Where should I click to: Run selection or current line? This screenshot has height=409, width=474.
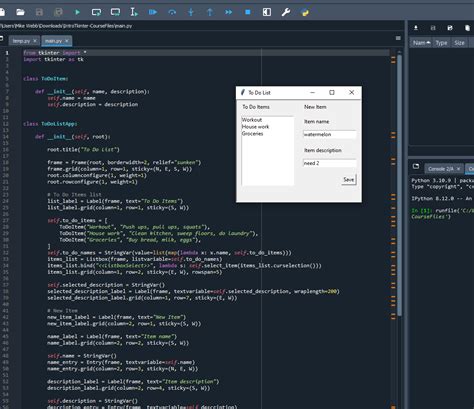click(x=134, y=12)
